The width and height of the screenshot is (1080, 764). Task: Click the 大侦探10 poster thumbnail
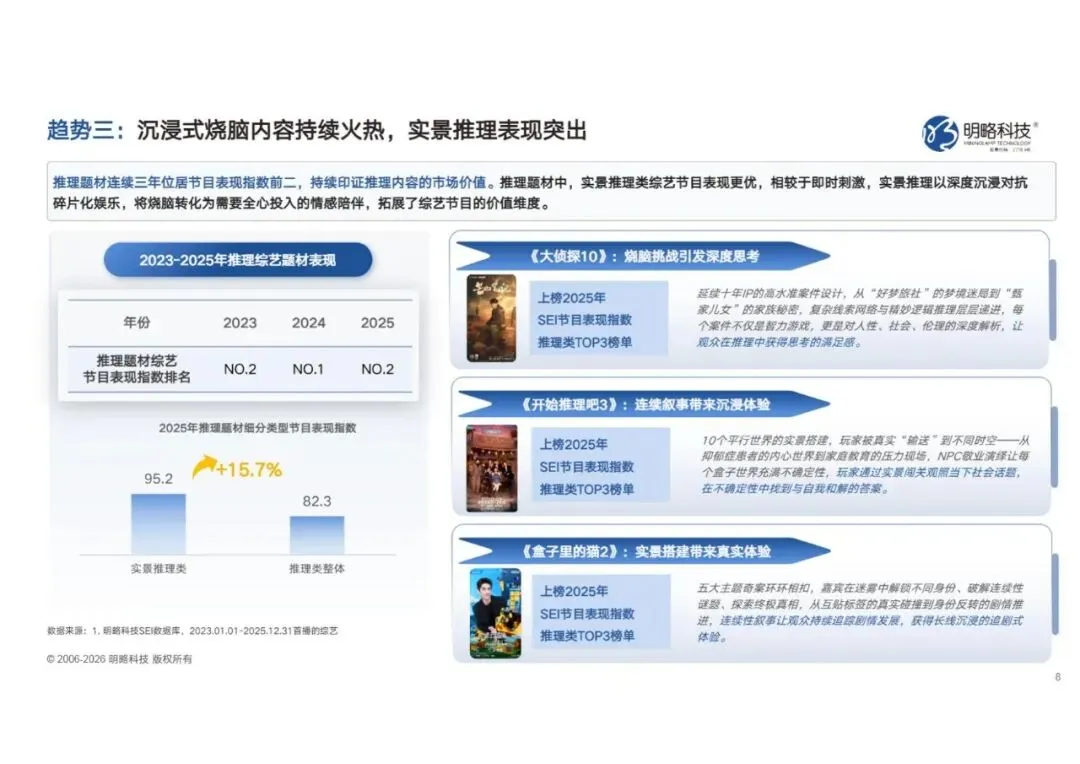(x=491, y=318)
